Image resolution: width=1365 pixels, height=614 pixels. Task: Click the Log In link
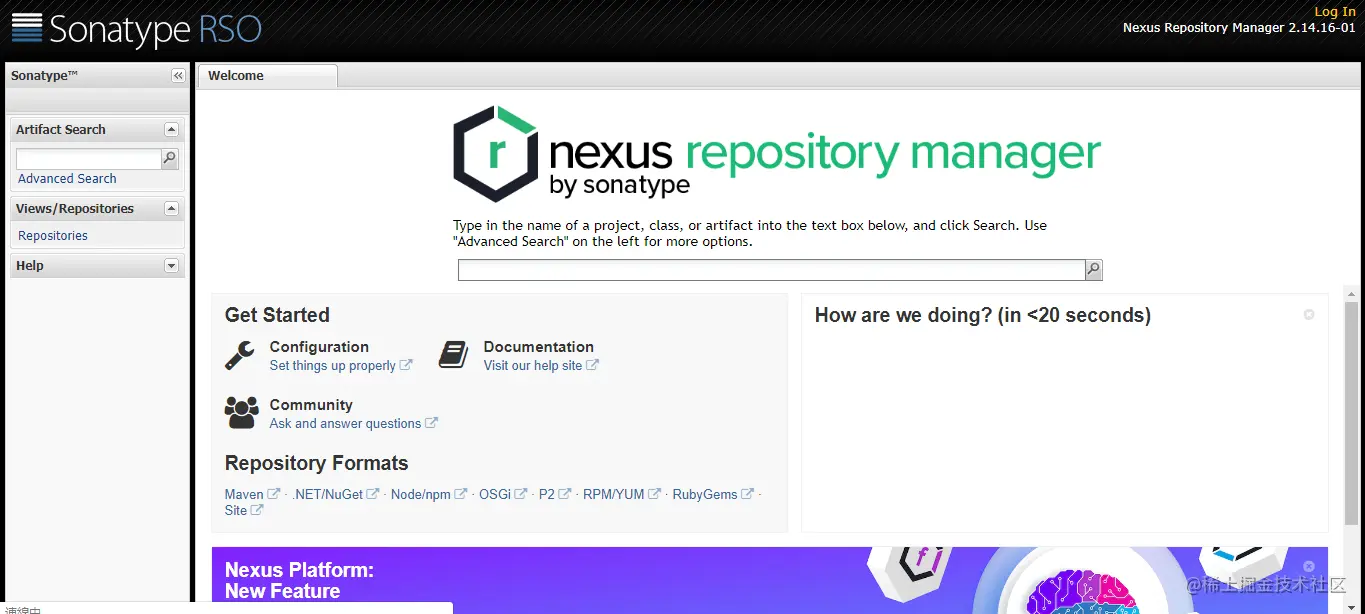point(1335,12)
